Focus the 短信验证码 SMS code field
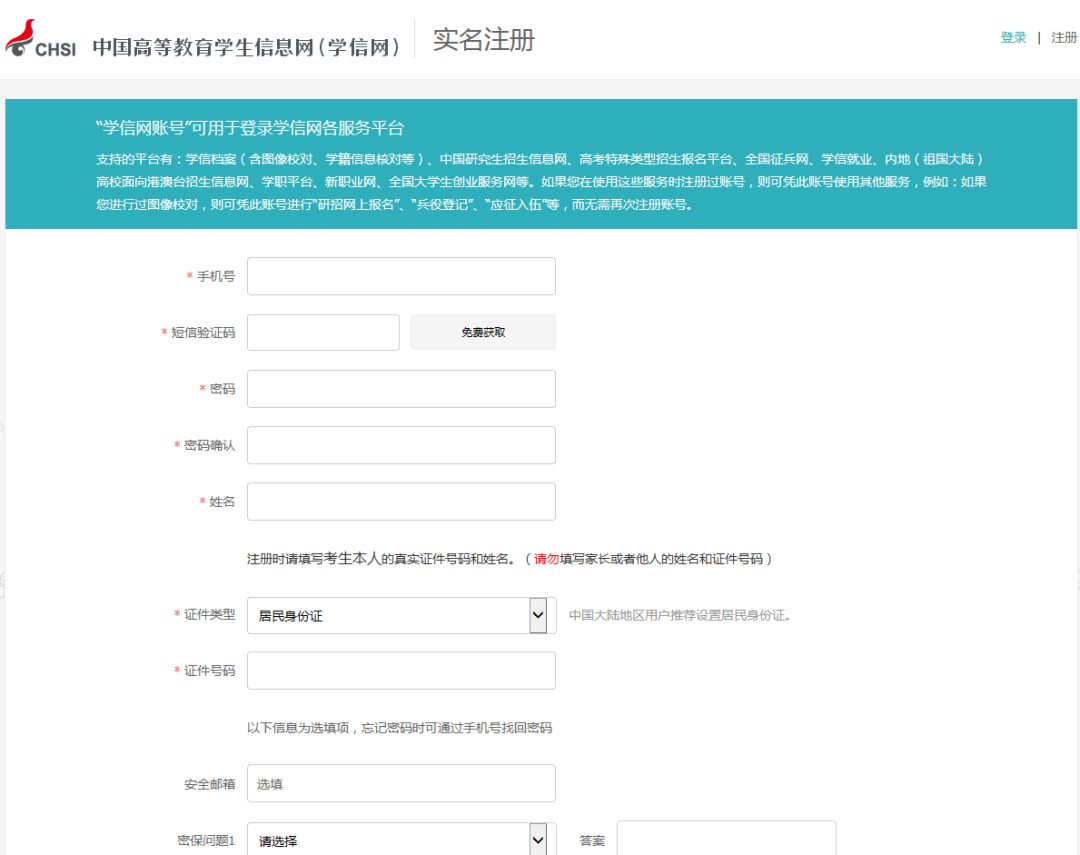Image resolution: width=1080 pixels, height=855 pixels. 323,332
